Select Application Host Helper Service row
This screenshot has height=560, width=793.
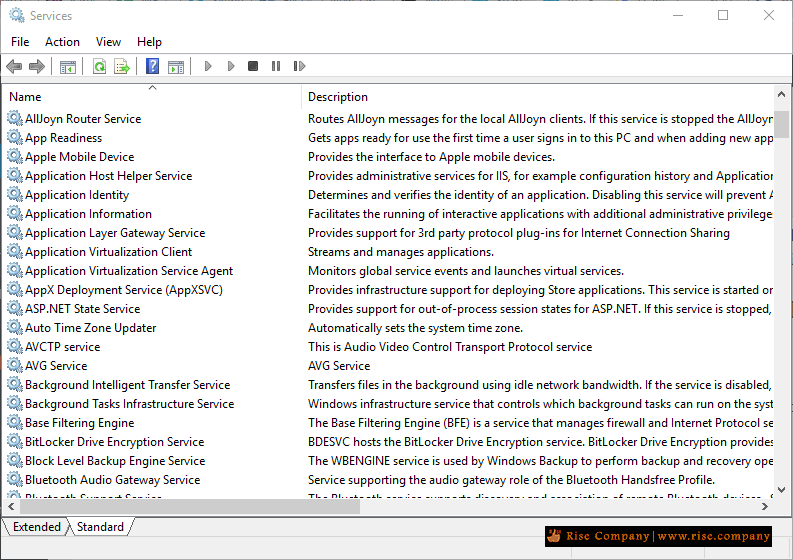pos(388,176)
